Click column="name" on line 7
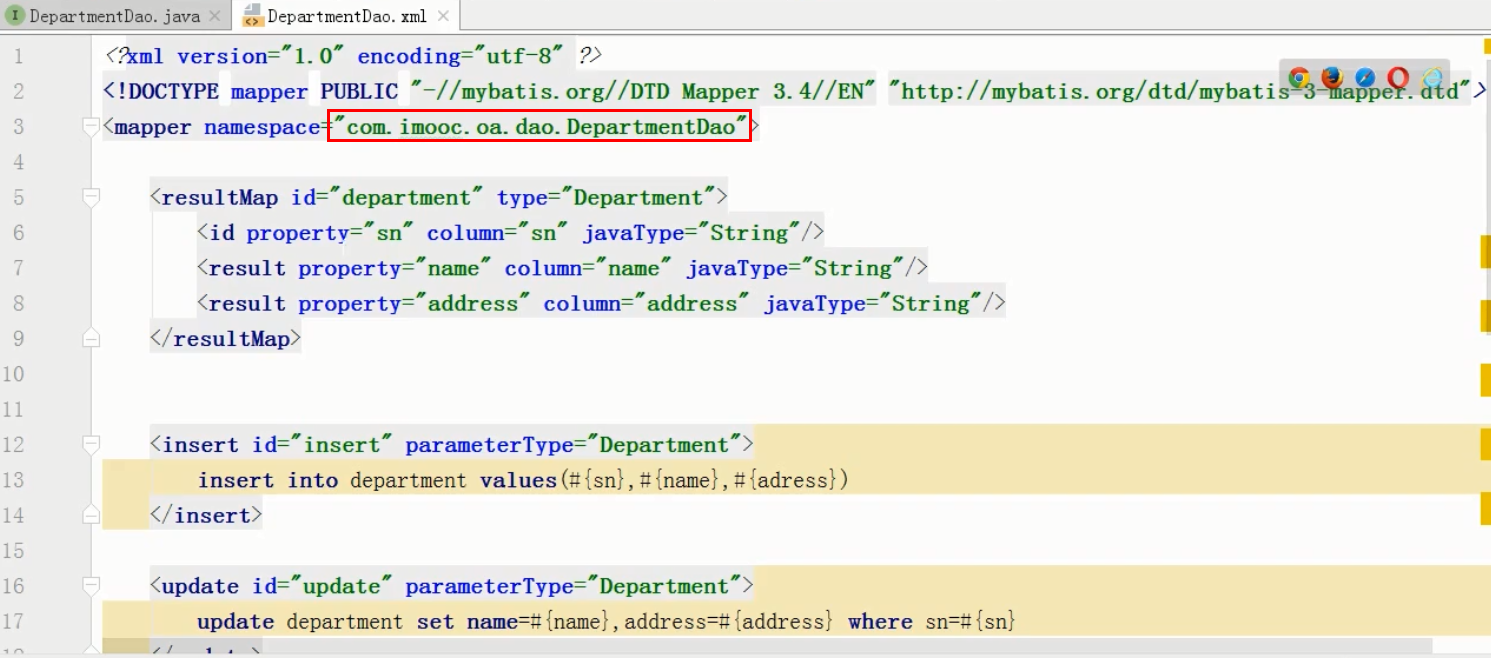Screen dimensions: 1491x658 pos(590,268)
